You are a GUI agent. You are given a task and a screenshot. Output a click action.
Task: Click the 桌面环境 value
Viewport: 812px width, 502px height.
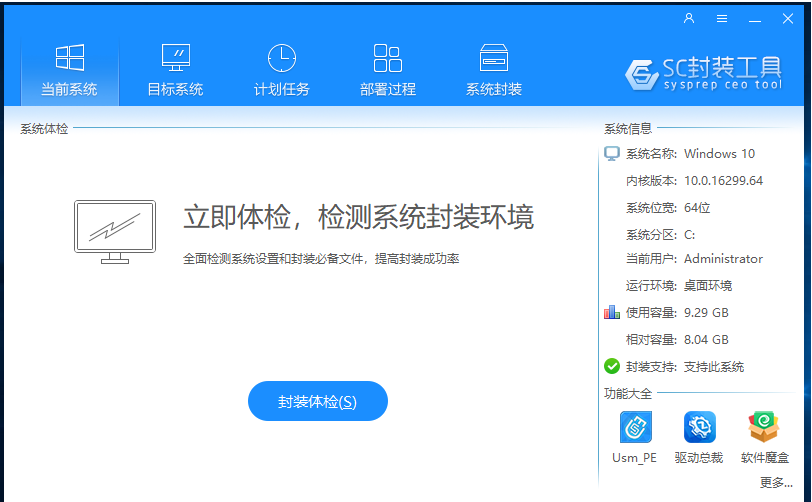coord(708,285)
